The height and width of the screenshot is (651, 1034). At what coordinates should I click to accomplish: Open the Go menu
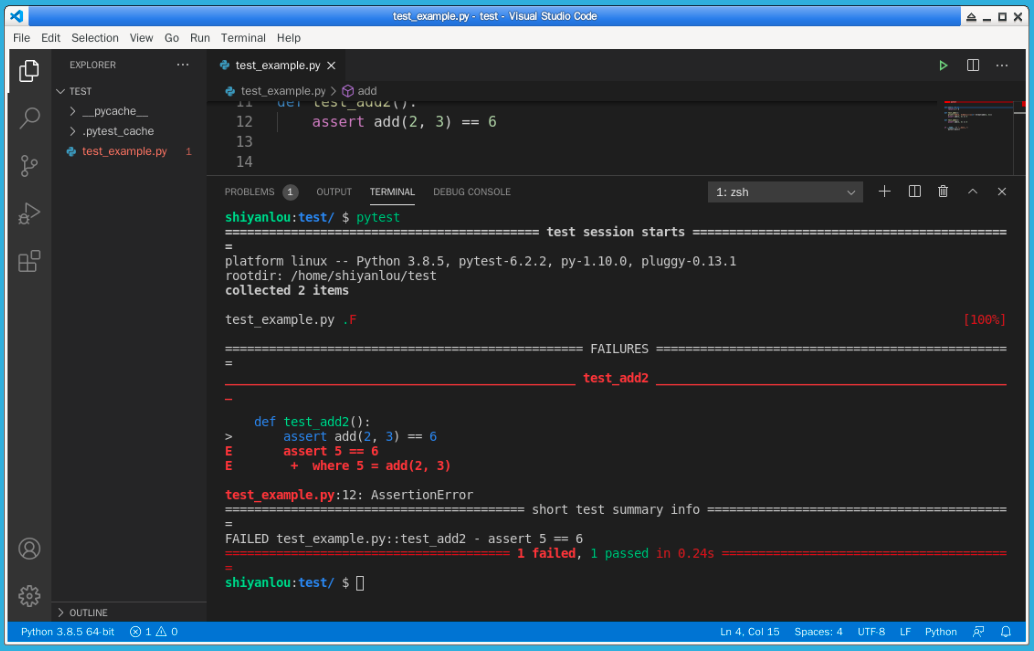pos(171,38)
